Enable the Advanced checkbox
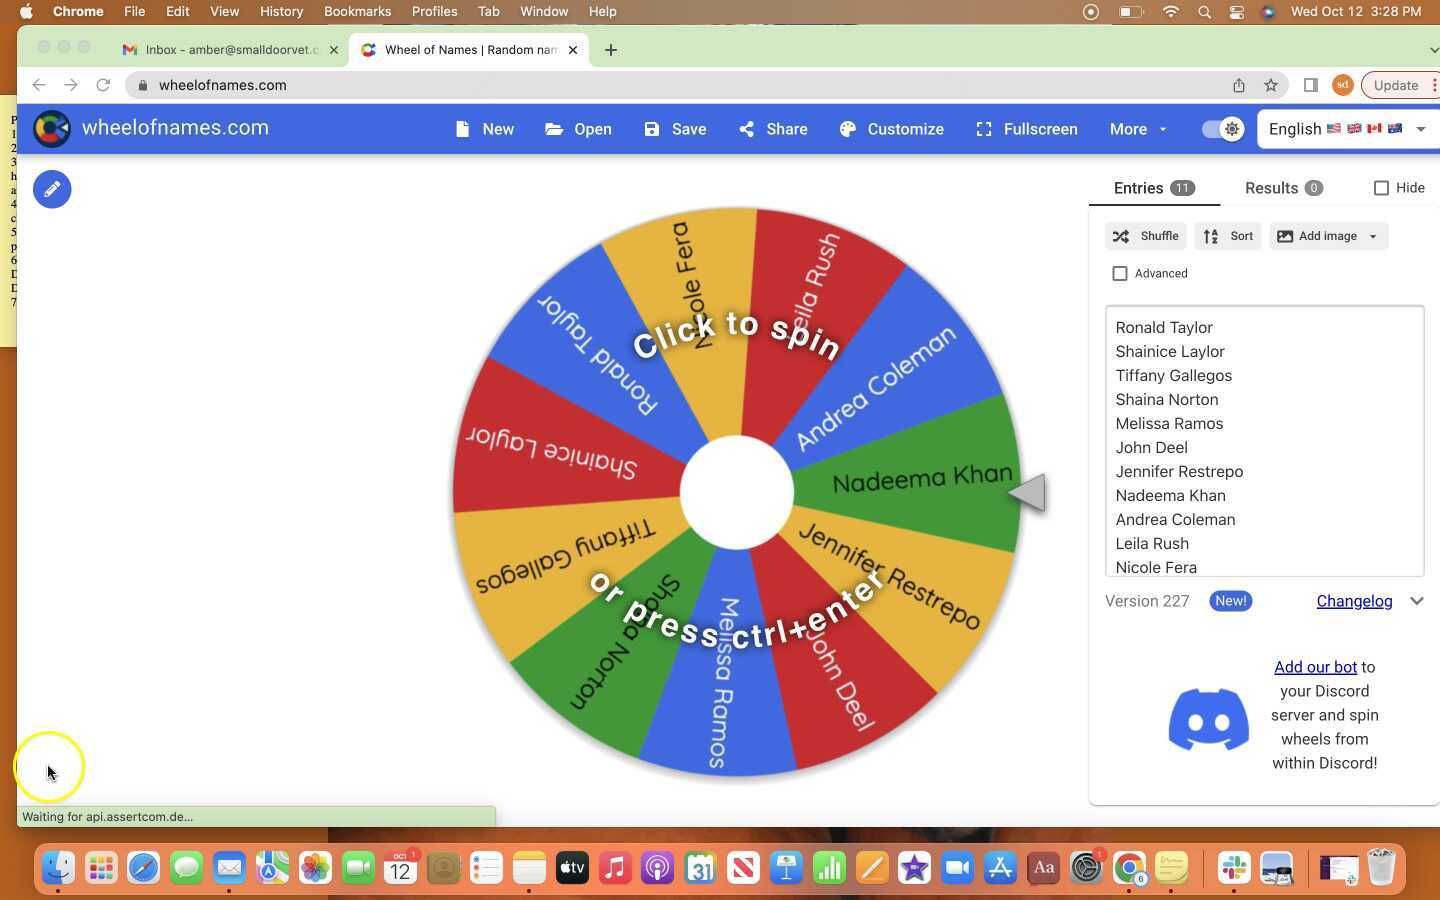Viewport: 1440px width, 900px height. tap(1120, 273)
